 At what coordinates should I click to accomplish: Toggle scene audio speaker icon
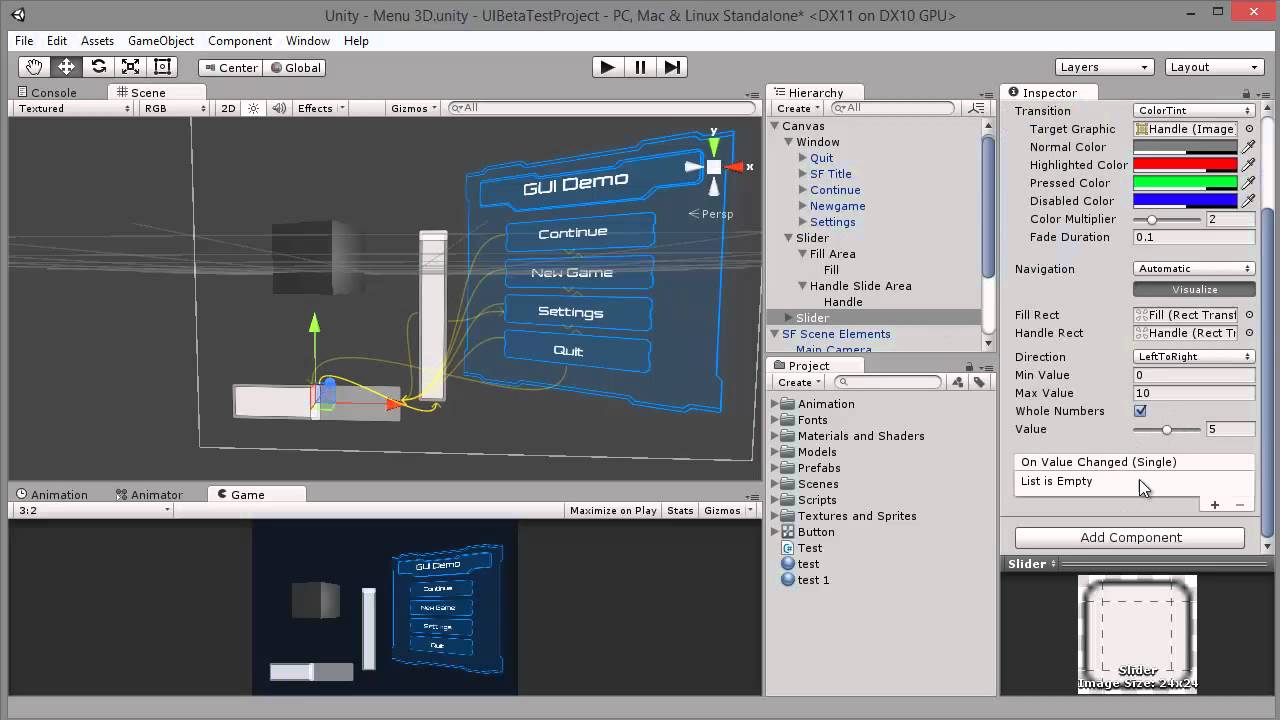(x=279, y=108)
